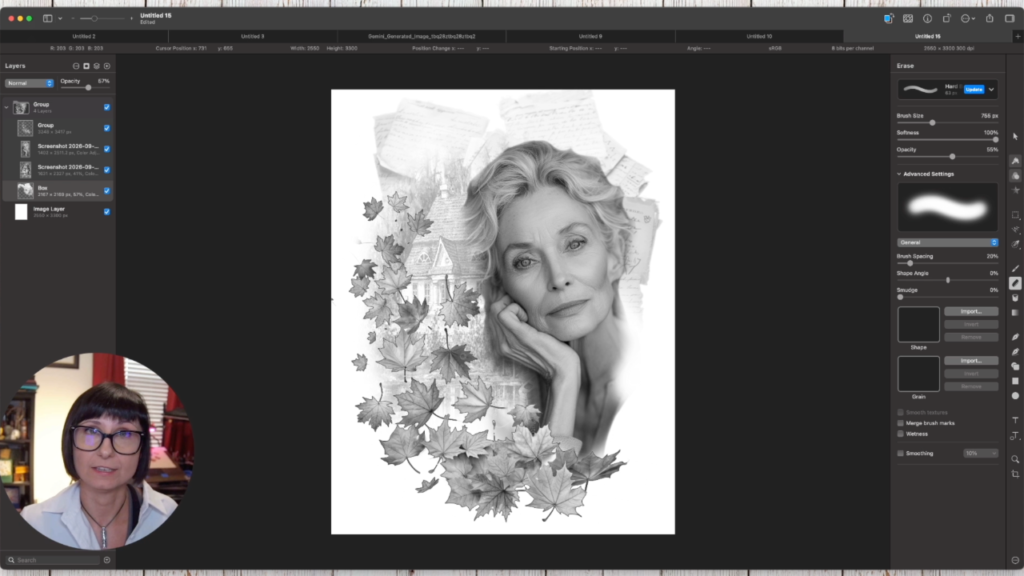Toggle the sidebar view button in title bar
The width and height of the screenshot is (1024, 576).
pyautogui.click(x=48, y=18)
